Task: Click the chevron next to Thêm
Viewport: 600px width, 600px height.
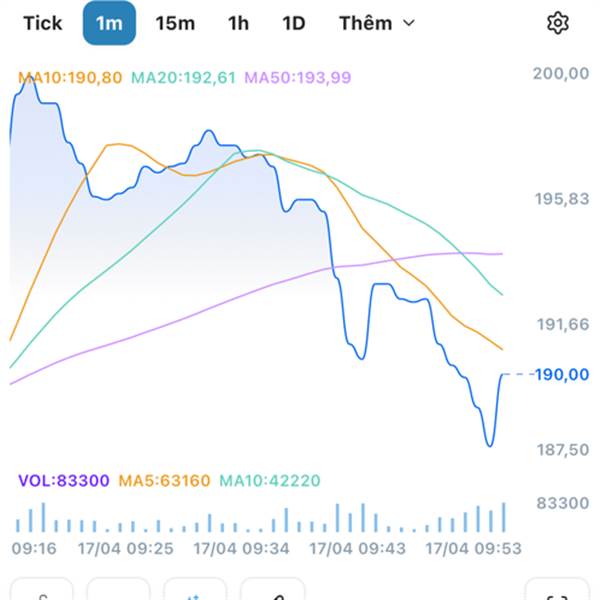Action: coord(408,23)
